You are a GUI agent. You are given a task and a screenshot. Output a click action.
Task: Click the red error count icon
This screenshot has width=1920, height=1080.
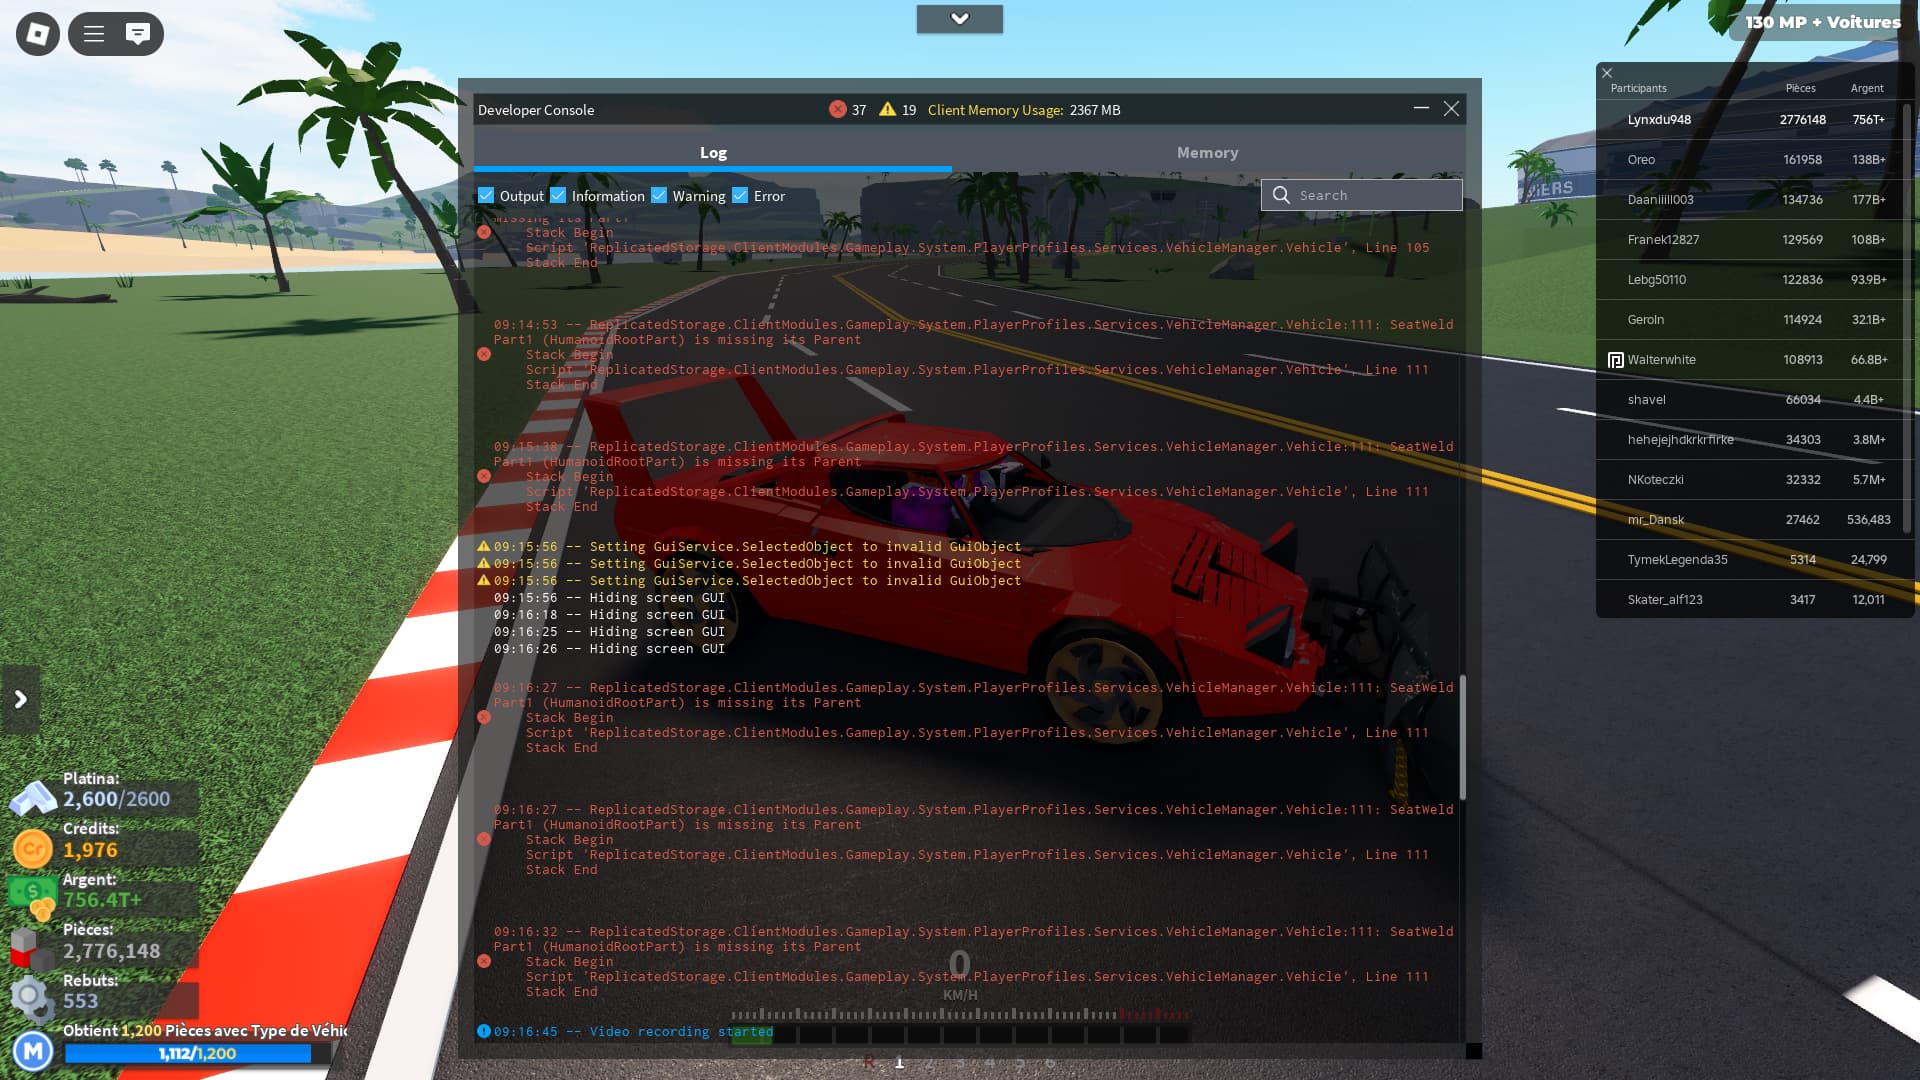(x=837, y=110)
